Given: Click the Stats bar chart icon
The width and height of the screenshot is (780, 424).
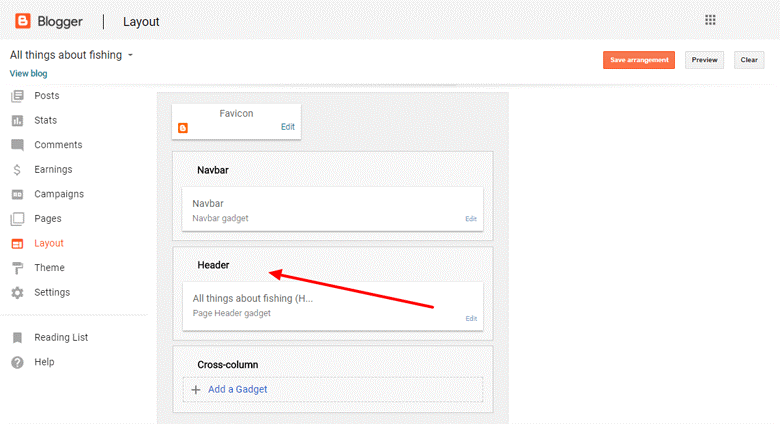Looking at the screenshot, I should [x=17, y=120].
